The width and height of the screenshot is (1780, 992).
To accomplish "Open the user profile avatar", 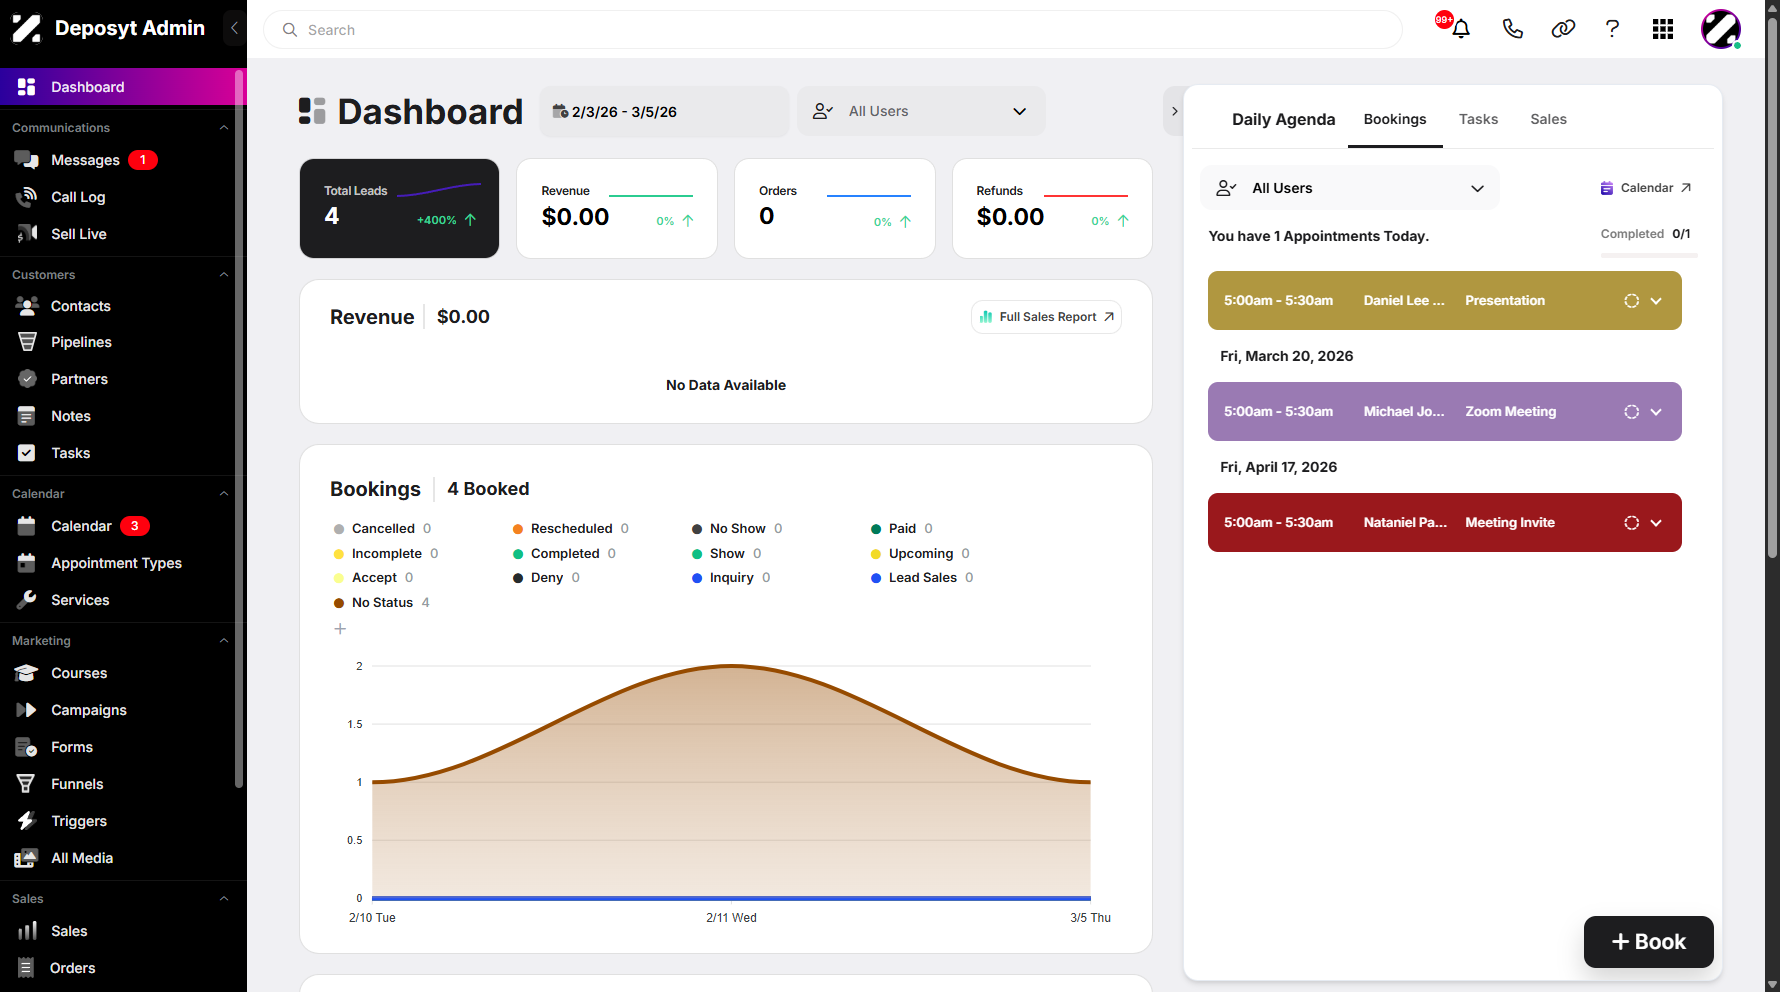I will pyautogui.click(x=1721, y=29).
